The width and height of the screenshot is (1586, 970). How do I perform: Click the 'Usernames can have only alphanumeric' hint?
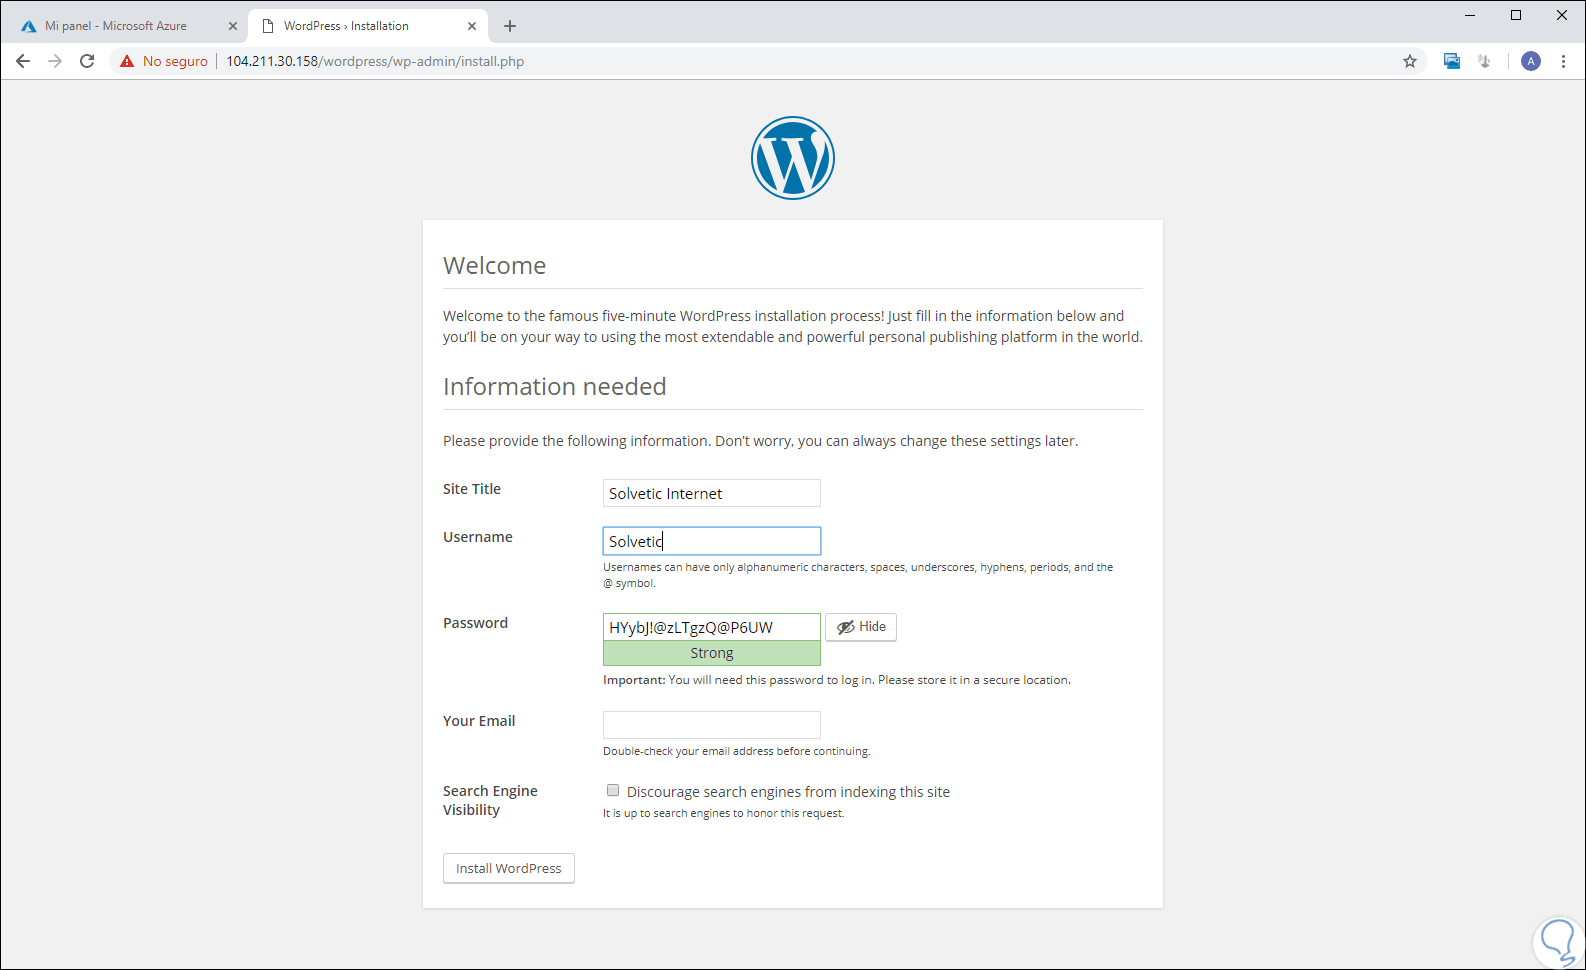(858, 575)
